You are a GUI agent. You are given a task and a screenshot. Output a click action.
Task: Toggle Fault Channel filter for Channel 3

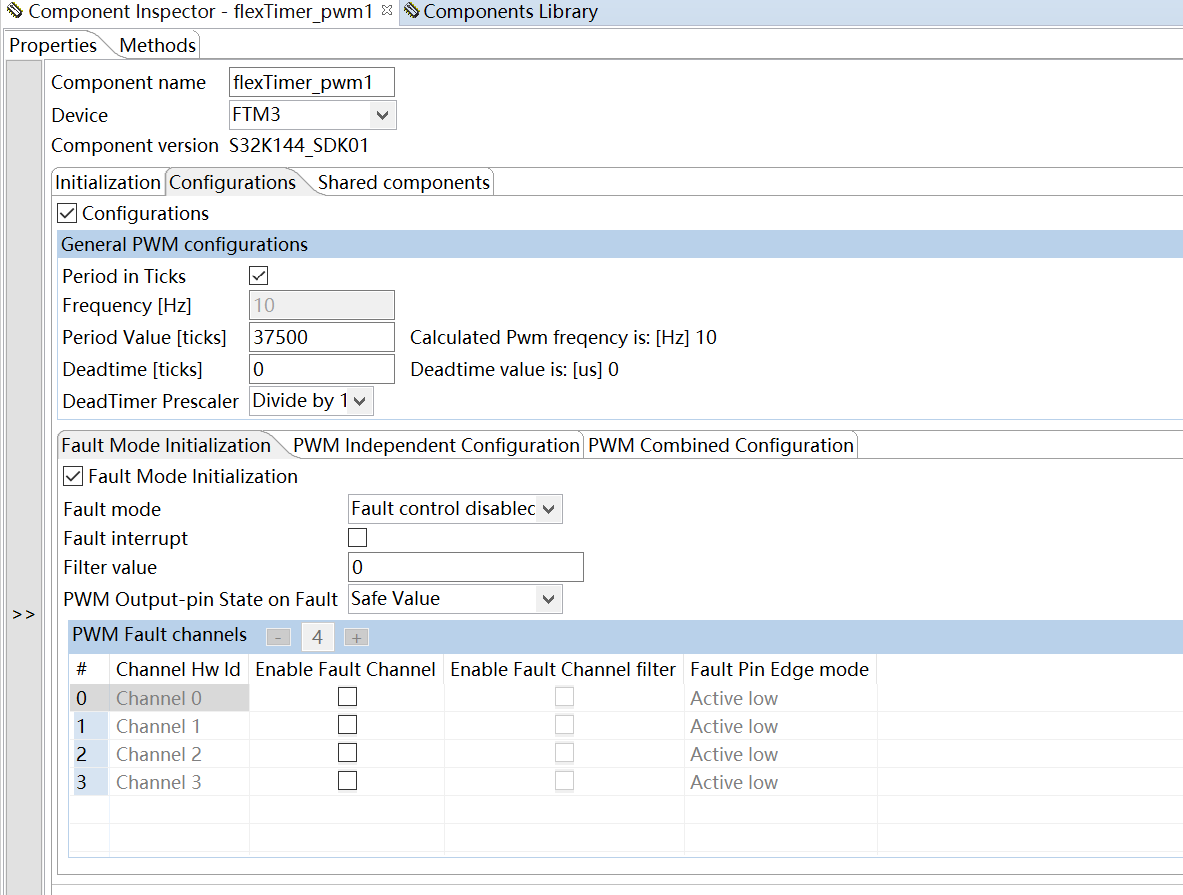coord(564,780)
